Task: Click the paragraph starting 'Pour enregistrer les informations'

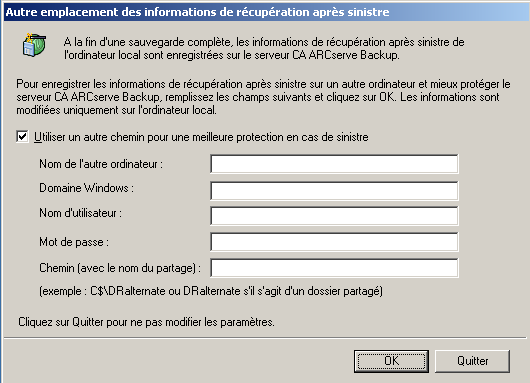Action: (x=263, y=97)
